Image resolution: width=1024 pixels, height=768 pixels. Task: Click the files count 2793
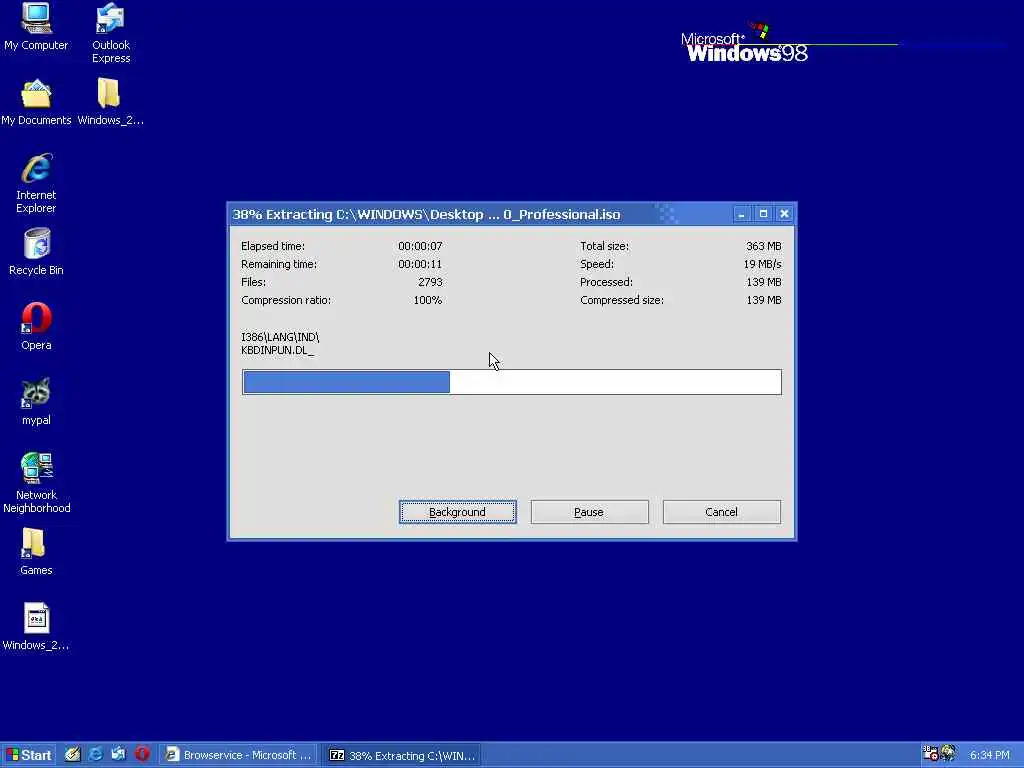point(430,282)
